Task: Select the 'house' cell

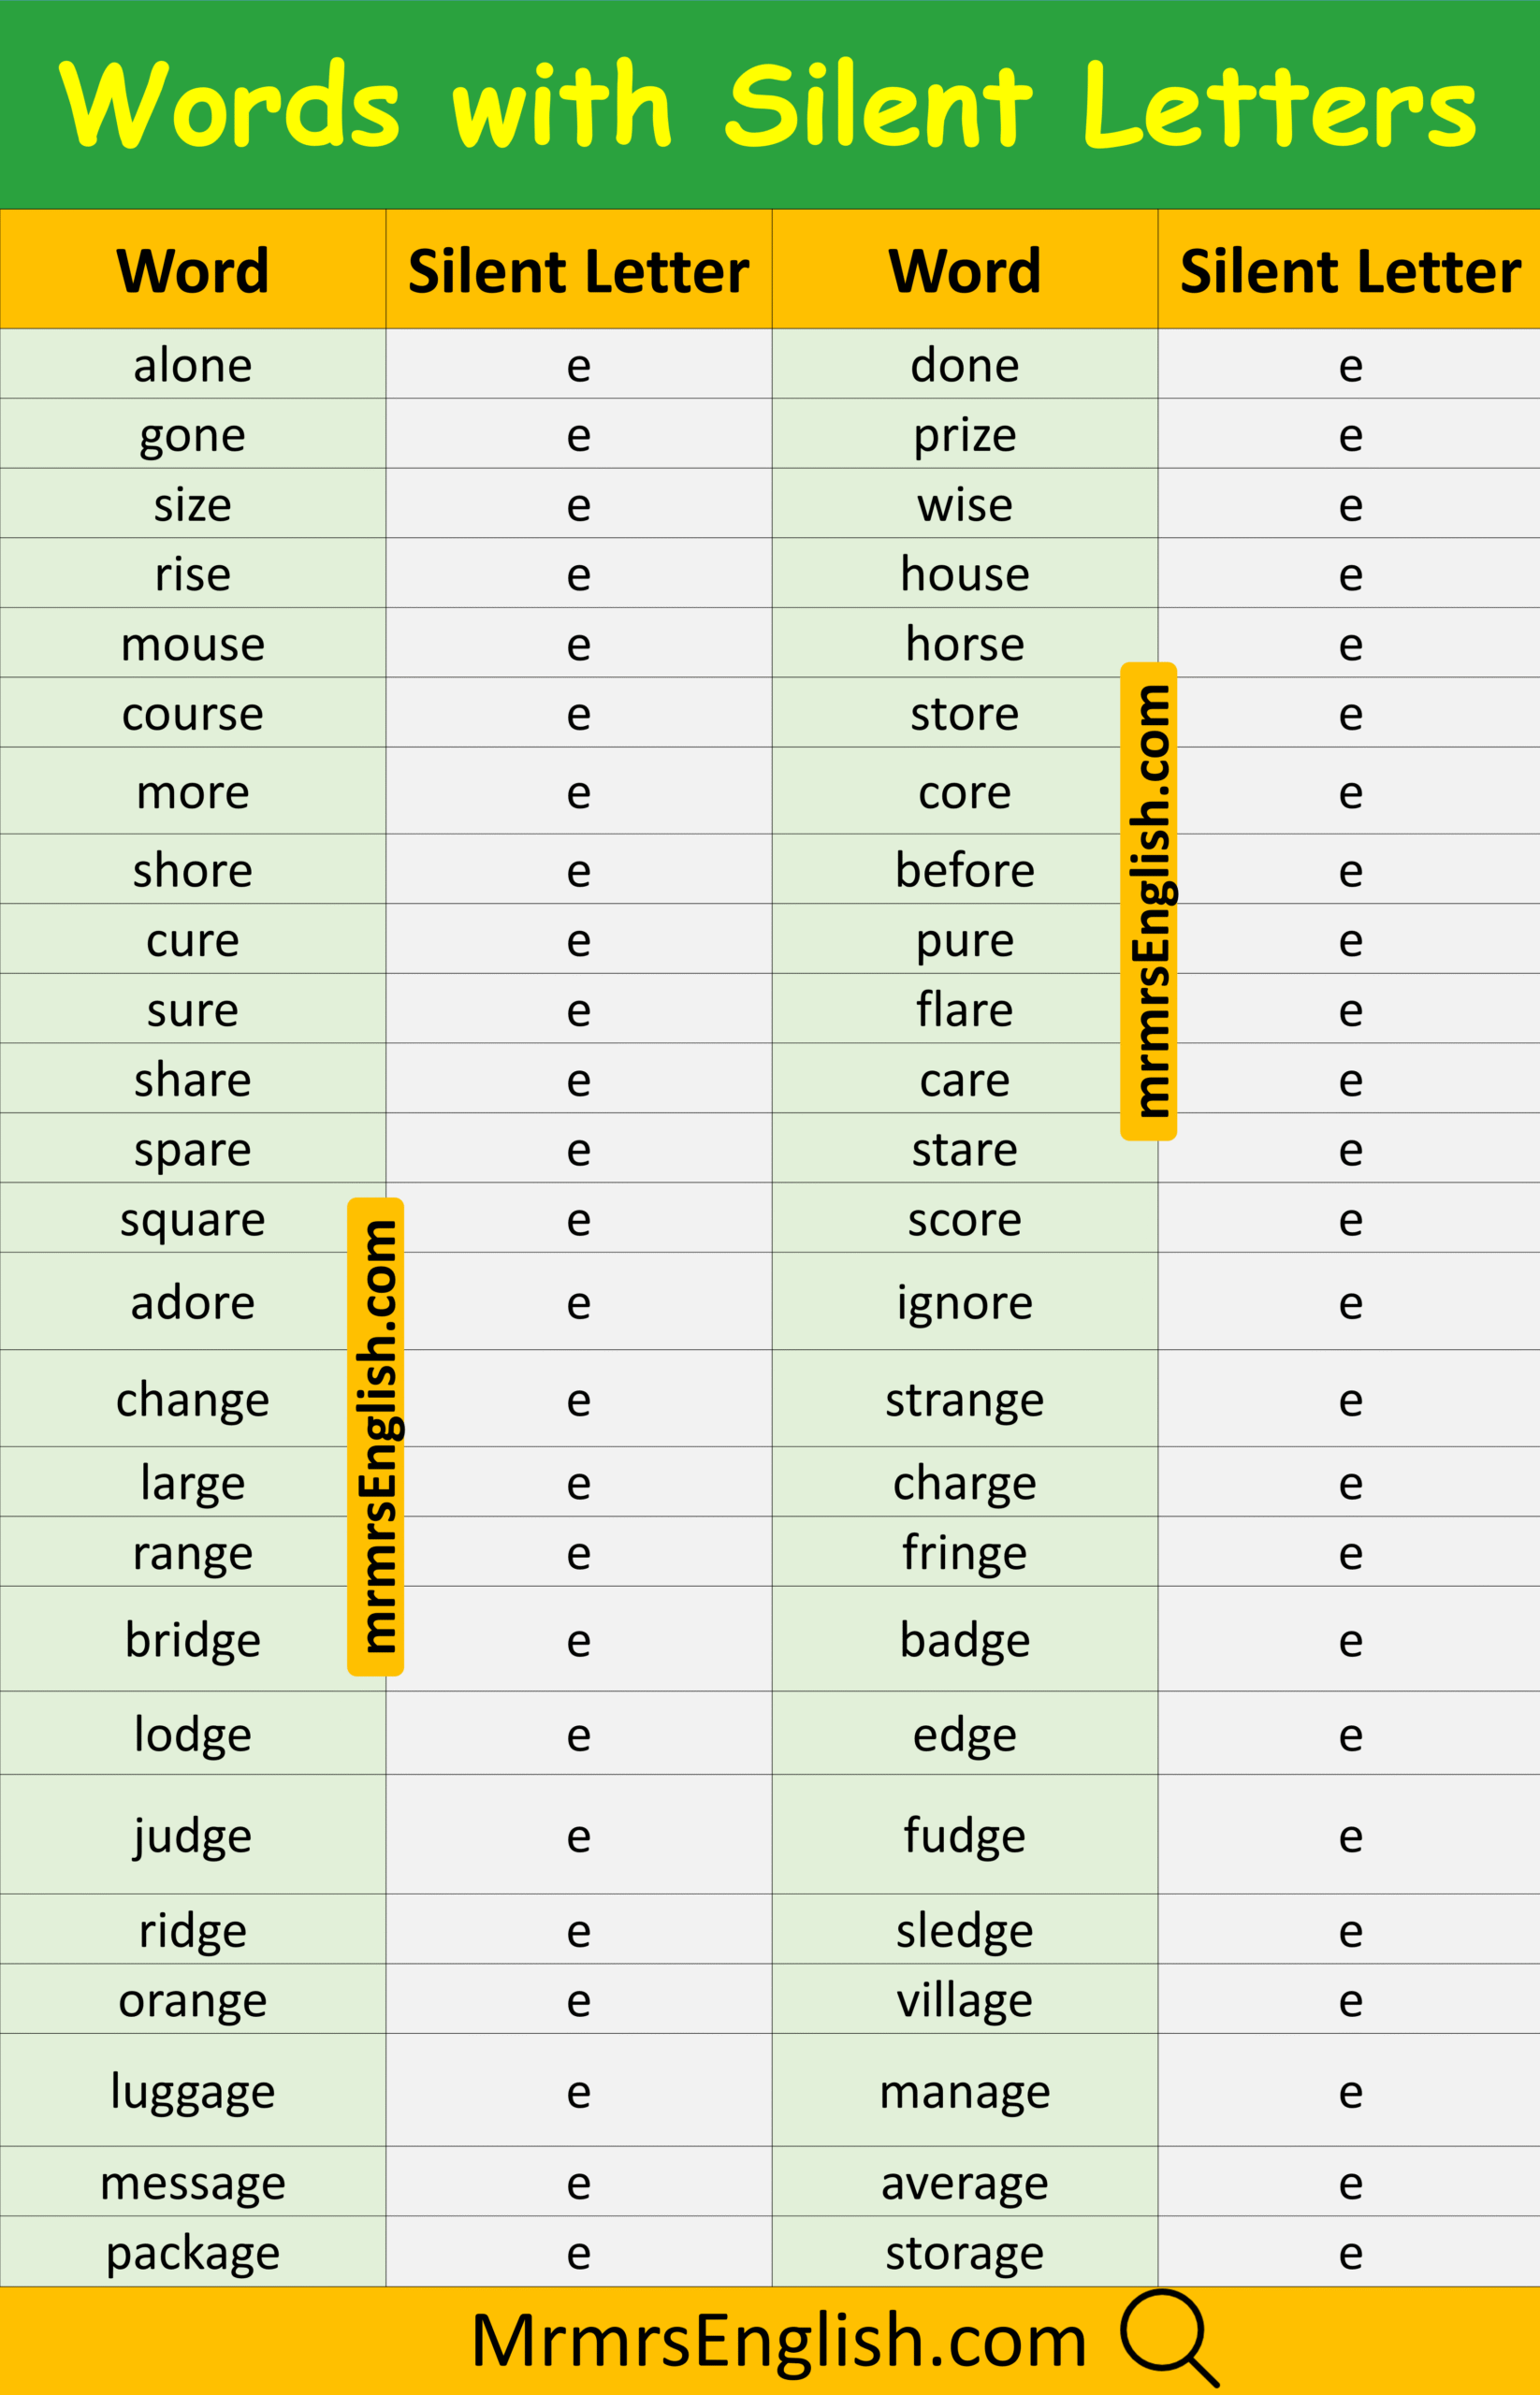Action: [x=965, y=573]
